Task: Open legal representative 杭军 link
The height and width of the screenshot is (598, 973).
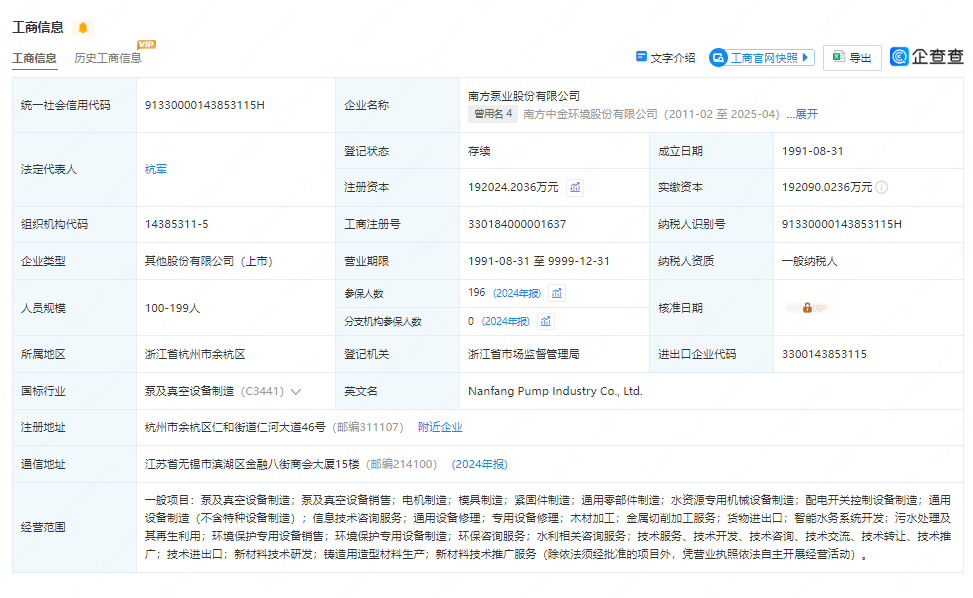Action: [x=156, y=169]
